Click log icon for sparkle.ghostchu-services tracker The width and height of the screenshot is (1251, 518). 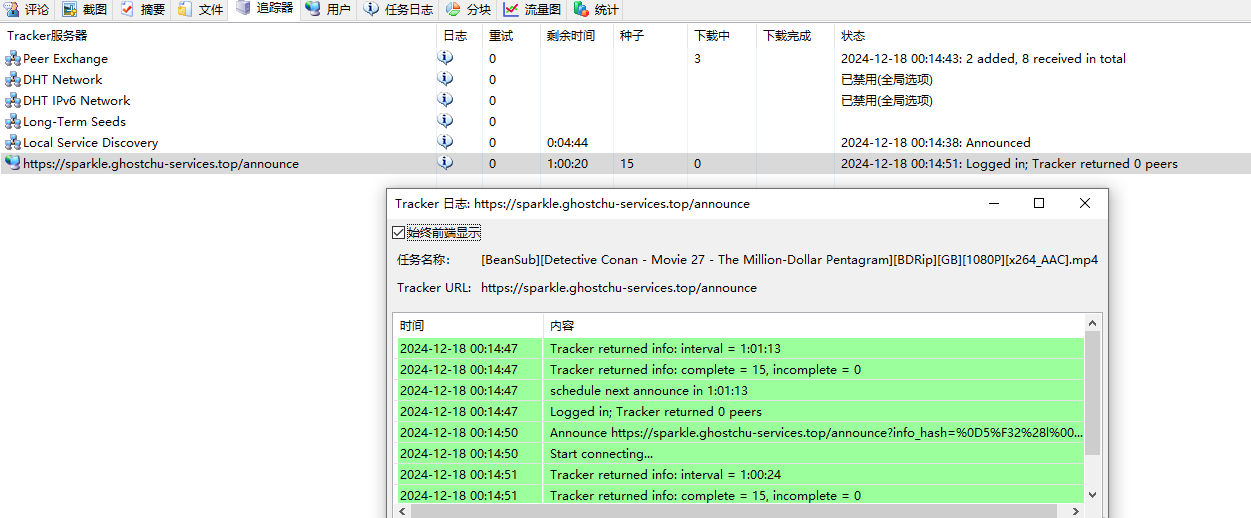click(x=445, y=163)
